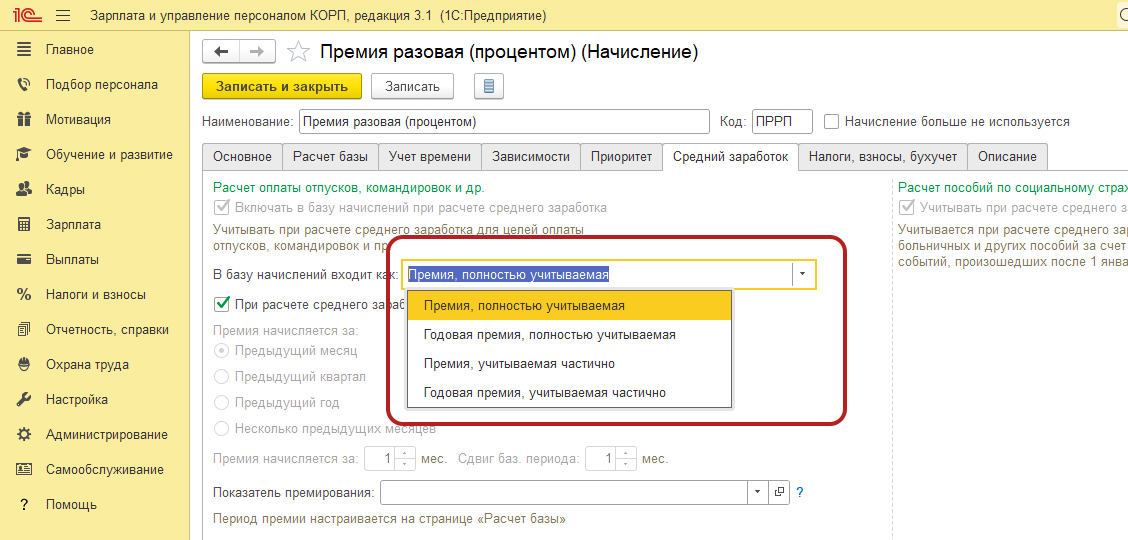Click the hamburger main menu icon
The image size is (1128, 540).
[x=63, y=16]
